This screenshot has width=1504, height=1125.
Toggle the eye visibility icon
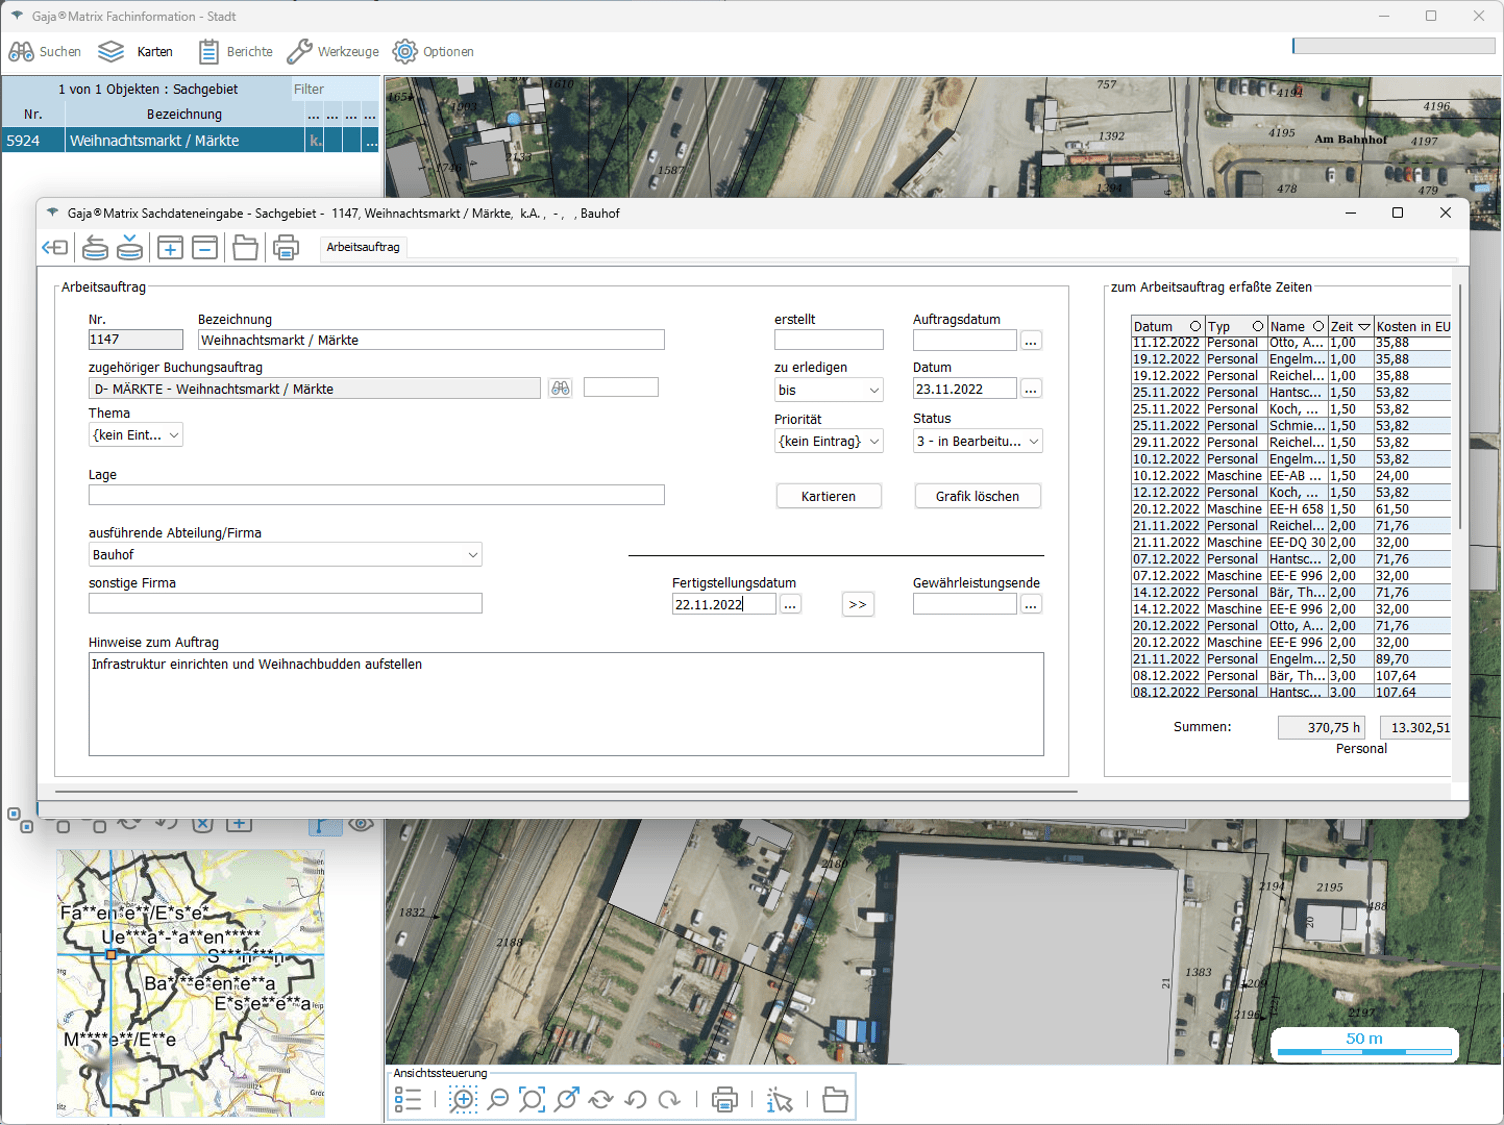pos(361,825)
